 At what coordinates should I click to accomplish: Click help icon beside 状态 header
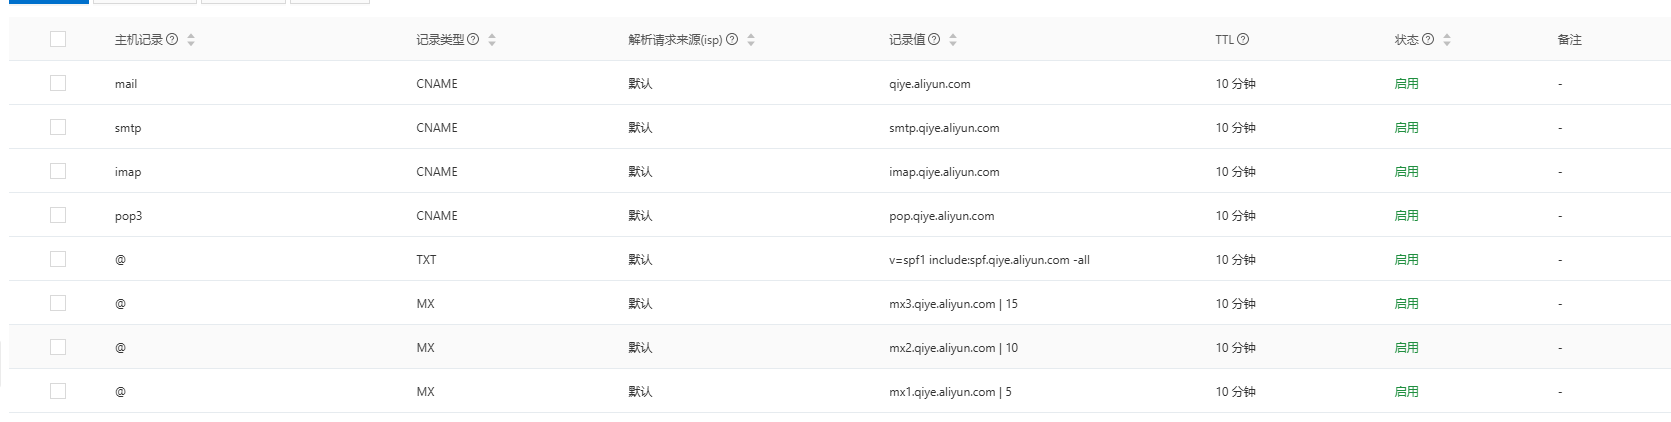(1428, 40)
